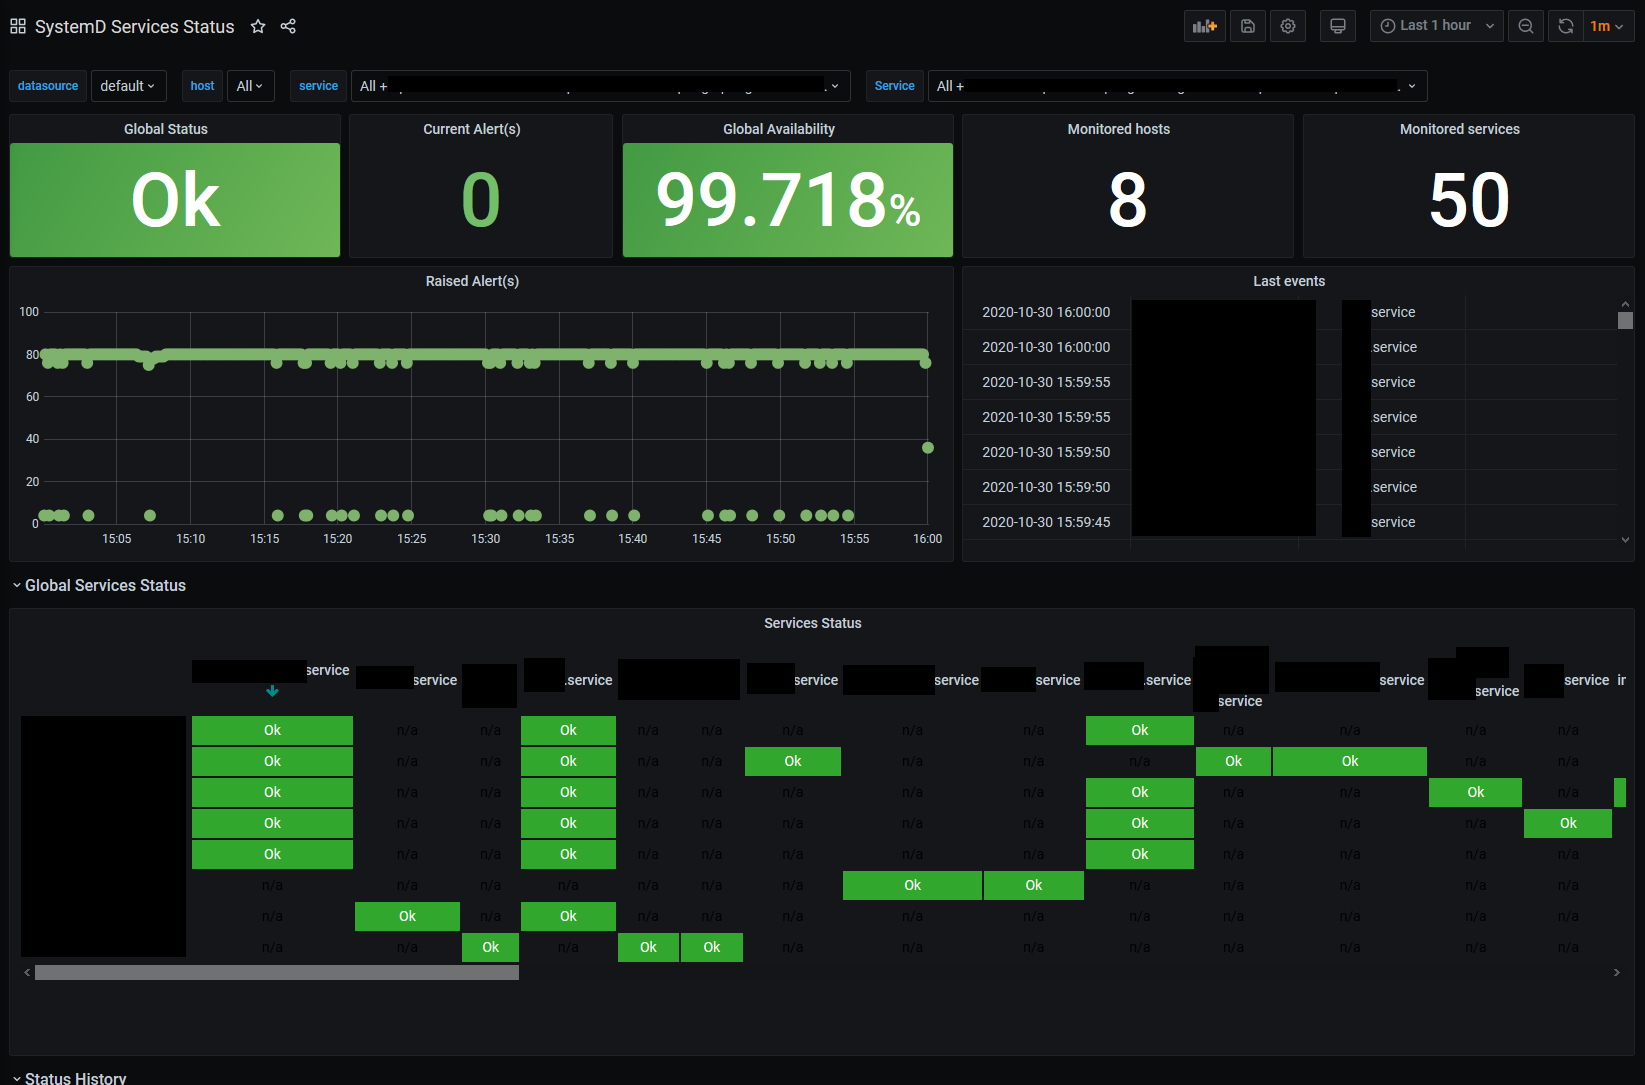
Task: Open the Raised Alert(s) panel title menu
Action: (x=472, y=281)
